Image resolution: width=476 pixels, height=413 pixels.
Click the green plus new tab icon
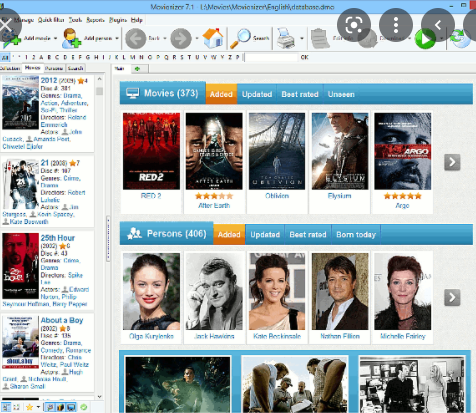[x=137, y=69]
